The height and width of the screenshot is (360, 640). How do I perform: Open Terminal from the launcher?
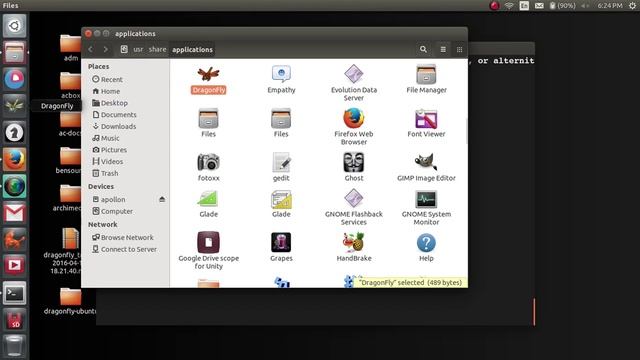[15, 293]
